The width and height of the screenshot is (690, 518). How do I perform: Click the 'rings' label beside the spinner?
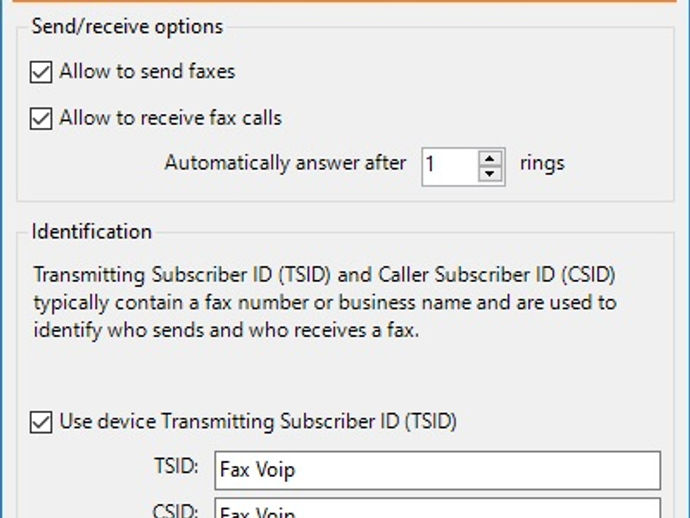point(542,163)
